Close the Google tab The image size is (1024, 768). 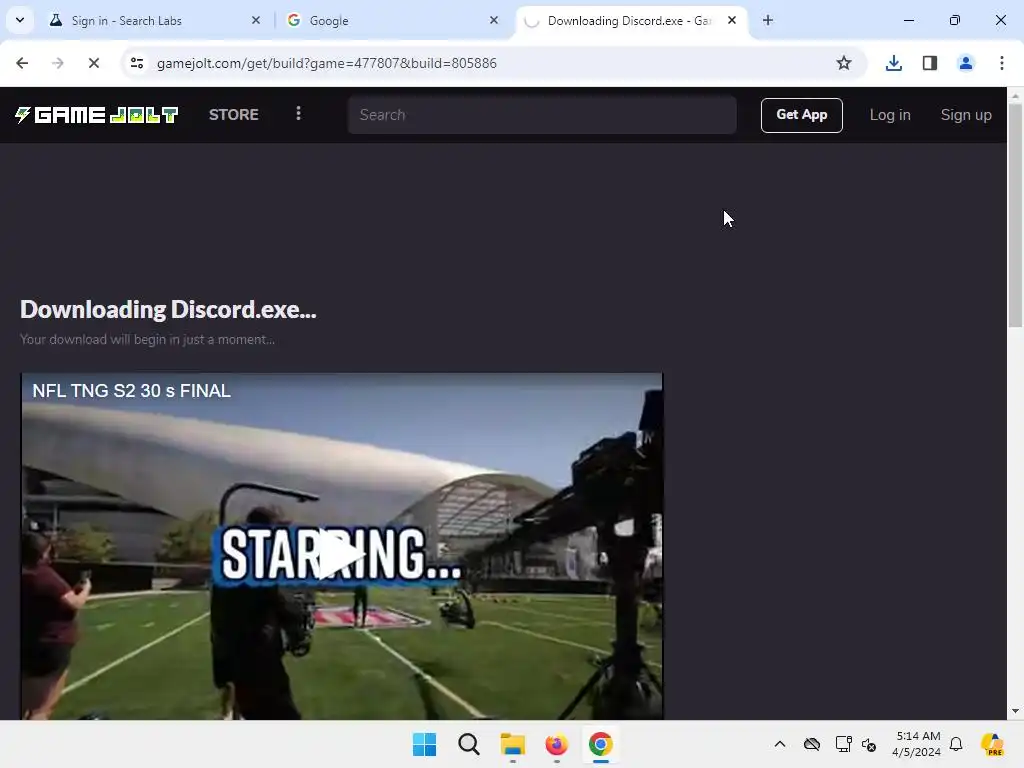pyautogui.click(x=494, y=20)
